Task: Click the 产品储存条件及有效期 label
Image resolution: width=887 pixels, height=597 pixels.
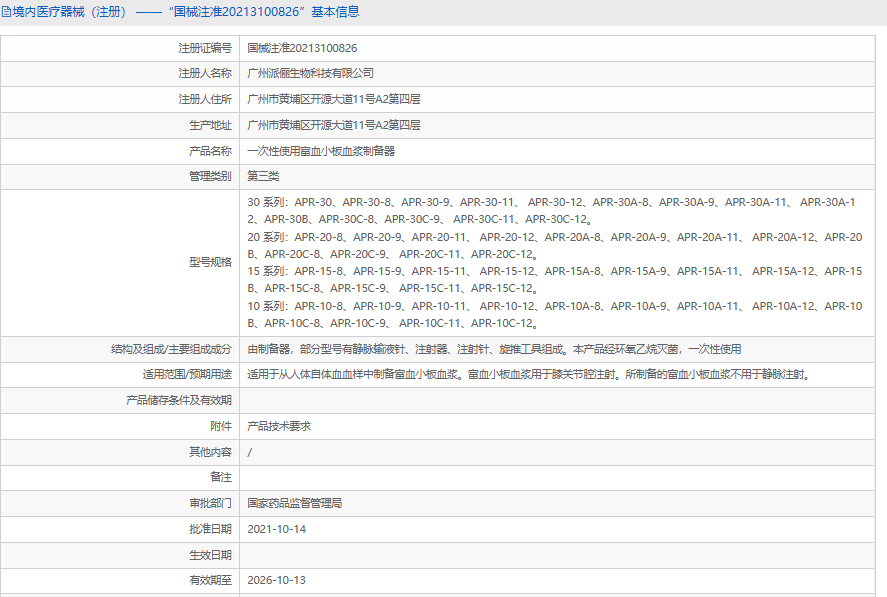Action: [x=179, y=401]
